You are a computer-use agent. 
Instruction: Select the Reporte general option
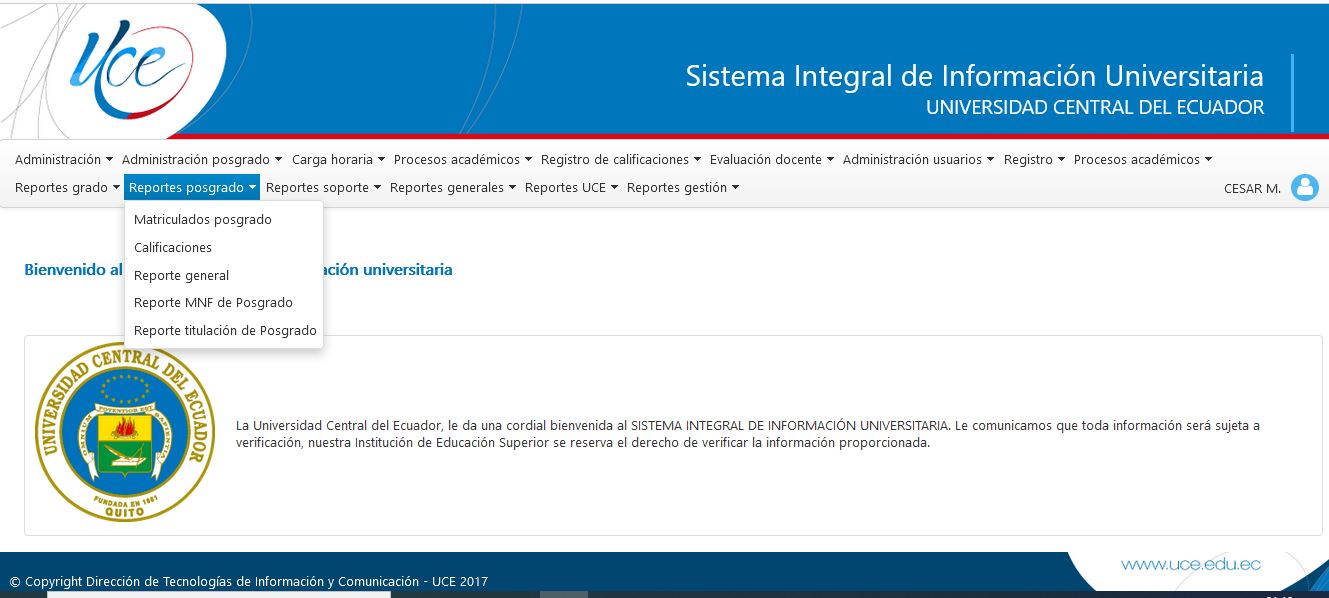224,275
